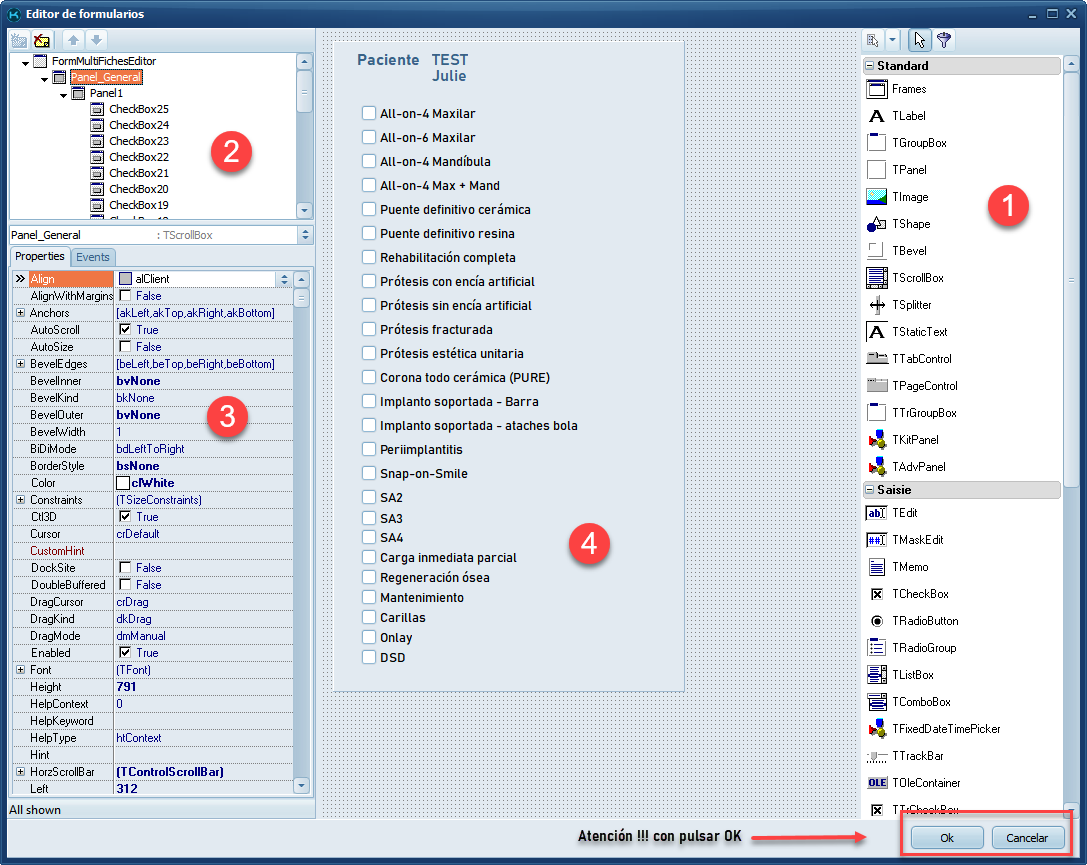Select TCheckBox in the Saisie palette
Image resolution: width=1087 pixels, height=865 pixels.
click(x=876, y=594)
